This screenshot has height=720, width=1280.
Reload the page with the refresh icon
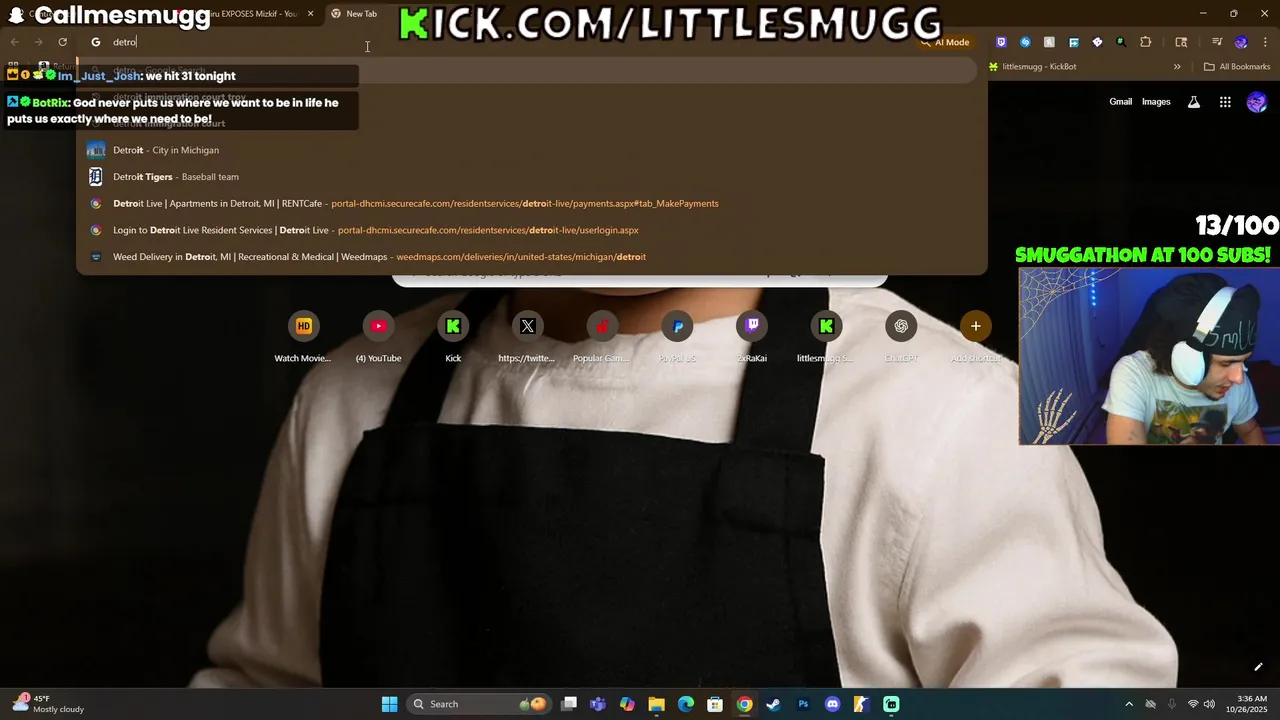(62, 42)
